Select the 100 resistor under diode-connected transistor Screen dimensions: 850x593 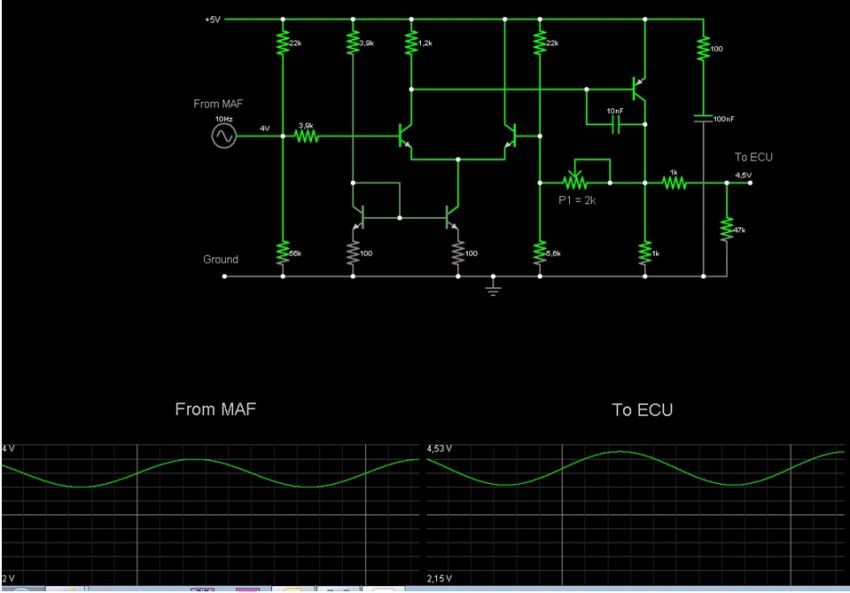(x=353, y=253)
